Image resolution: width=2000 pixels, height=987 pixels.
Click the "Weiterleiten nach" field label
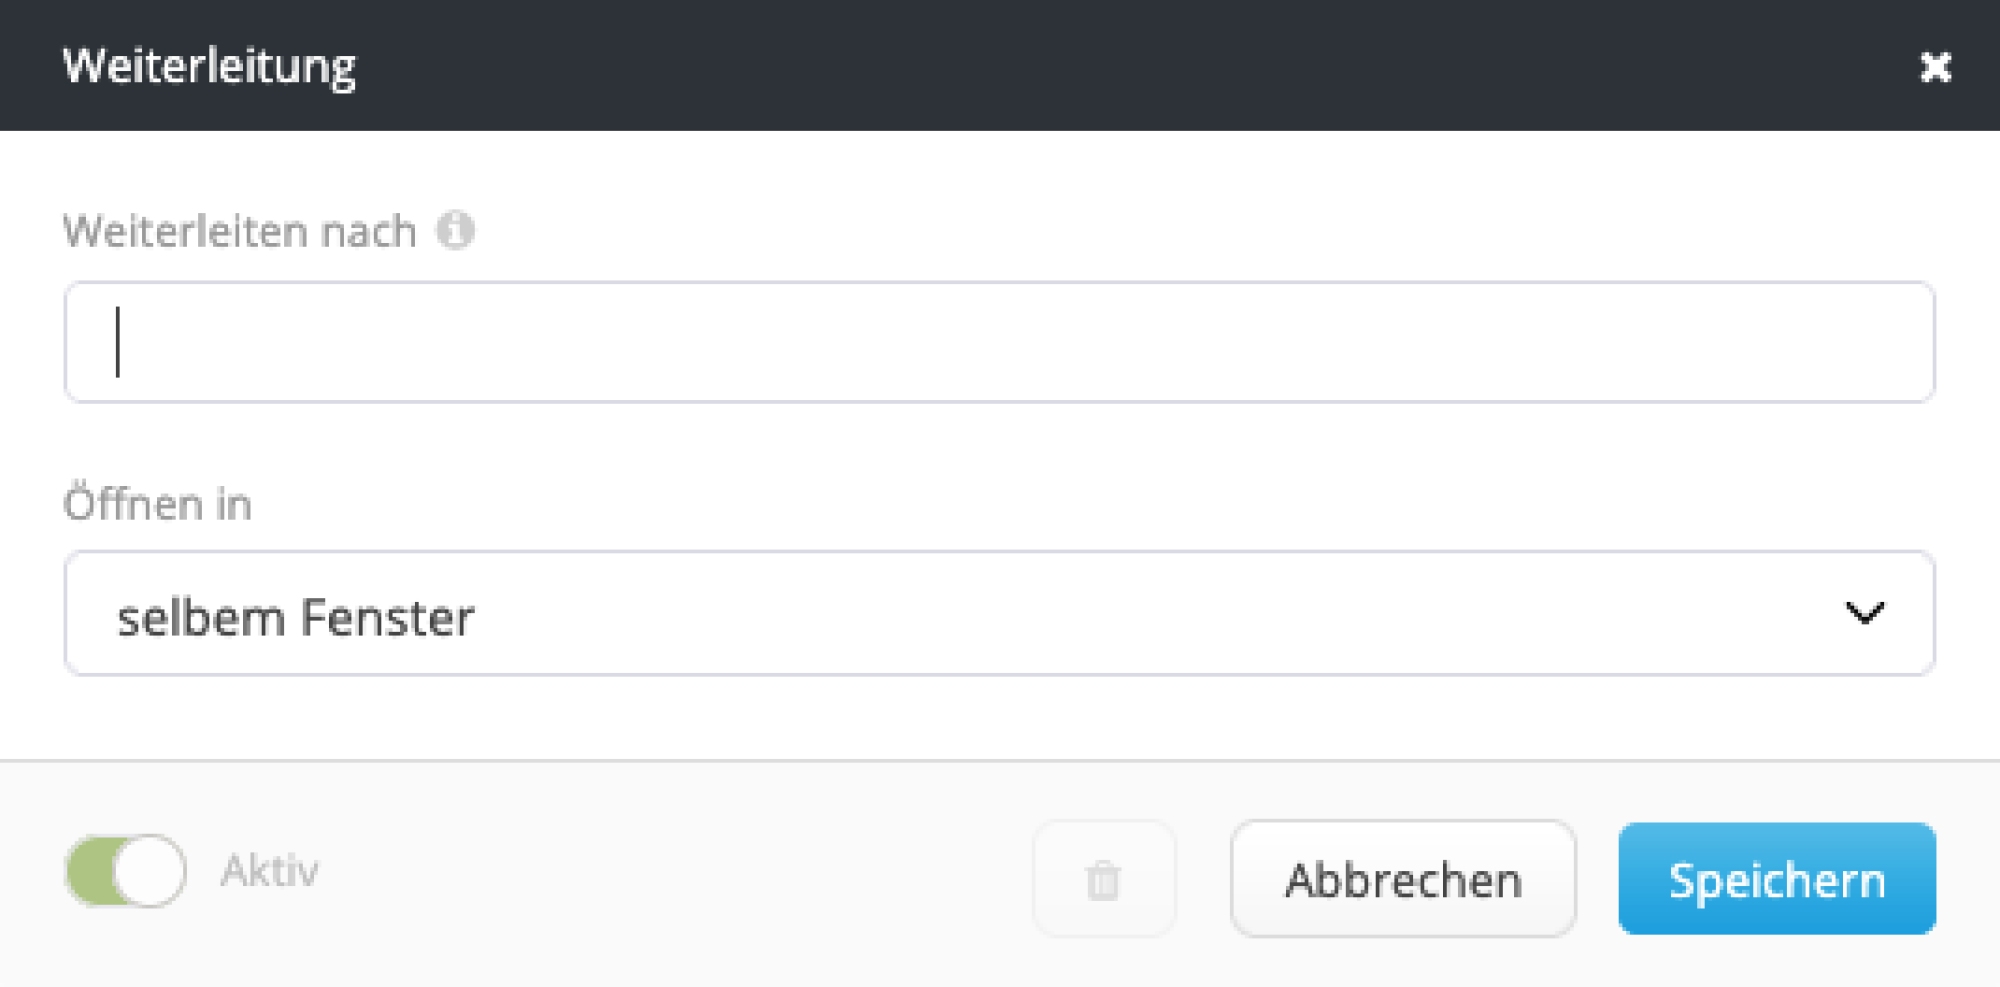click(239, 231)
